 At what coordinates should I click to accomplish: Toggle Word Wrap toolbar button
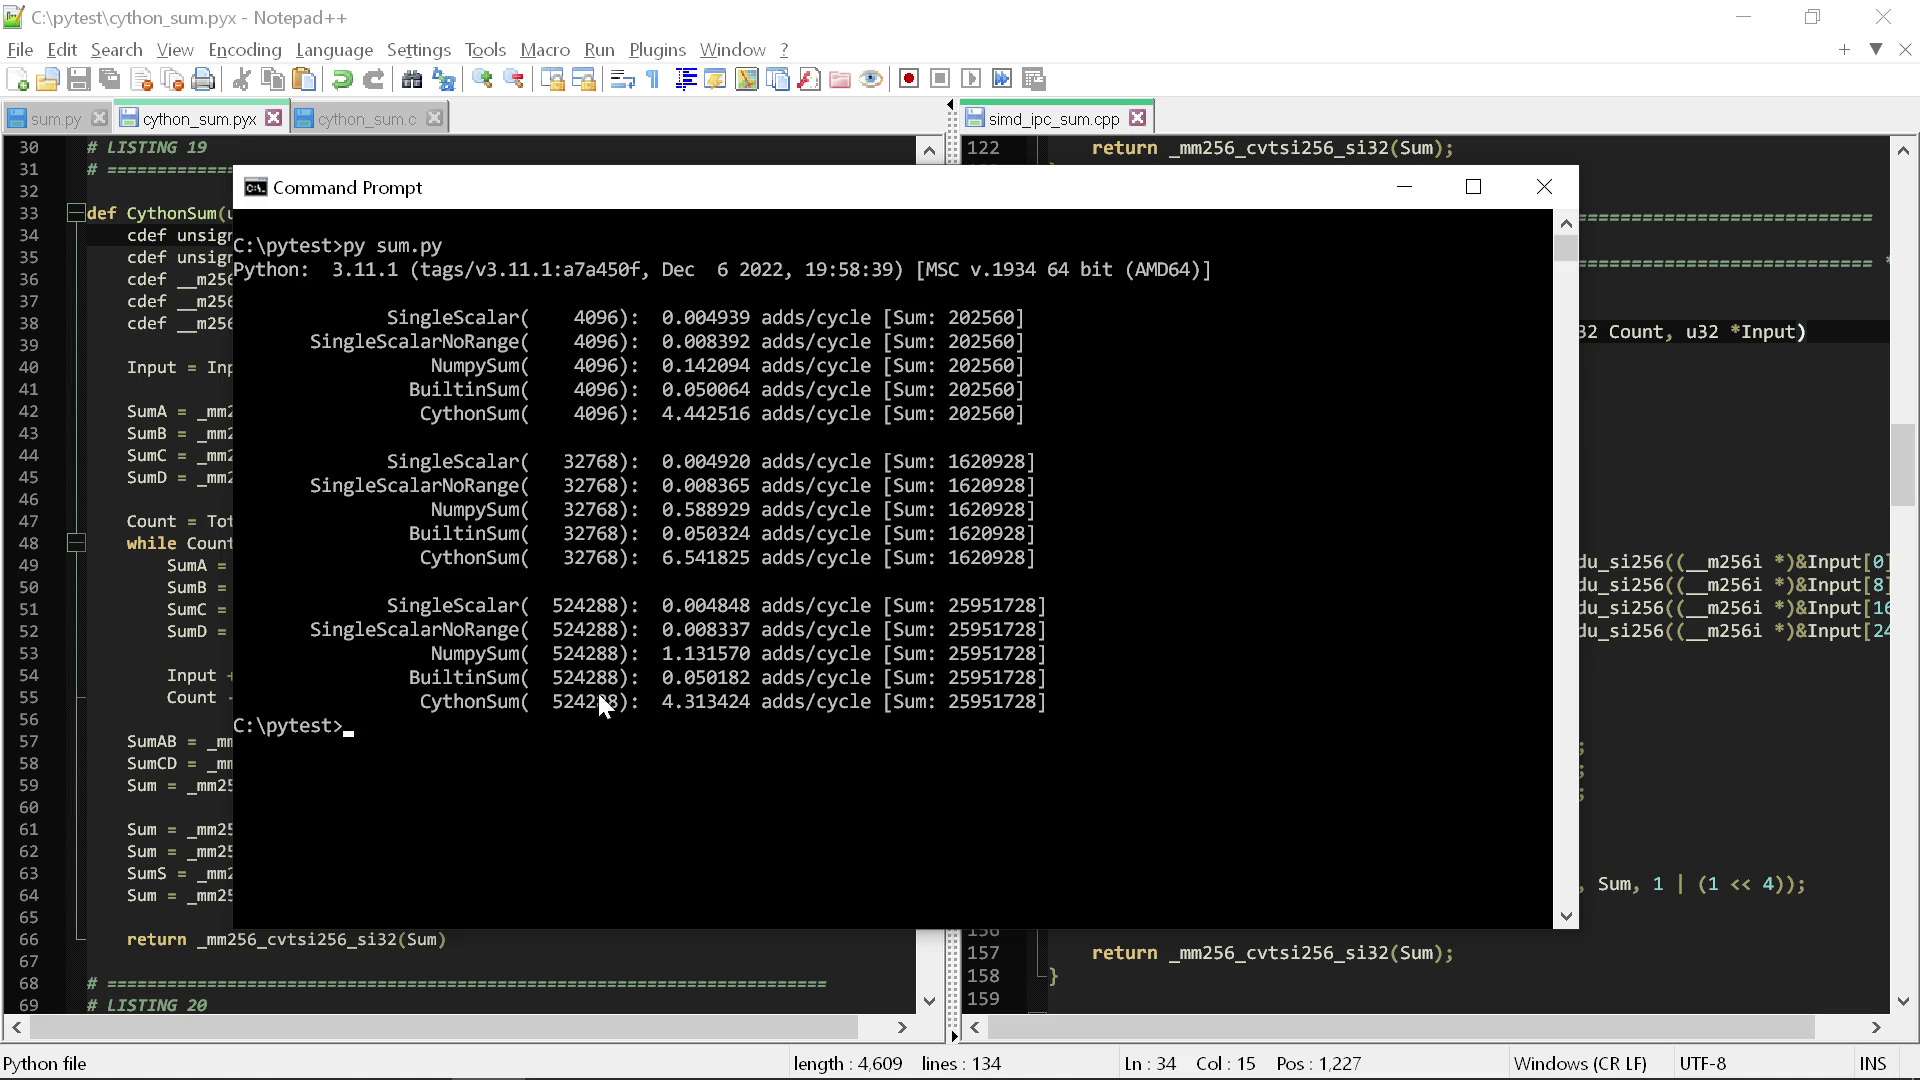[x=622, y=80]
